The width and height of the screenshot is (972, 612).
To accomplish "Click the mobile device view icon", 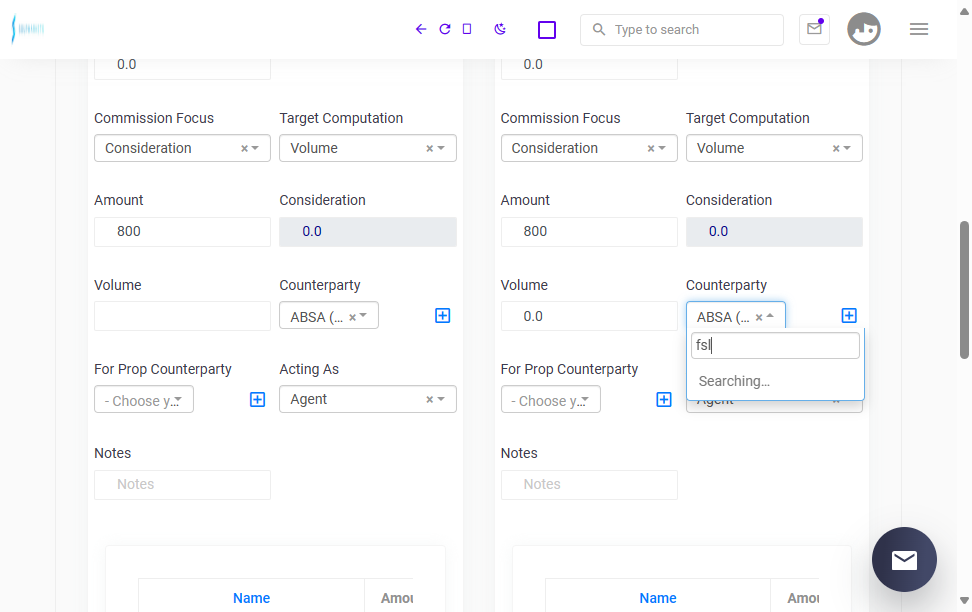I will tap(467, 29).
